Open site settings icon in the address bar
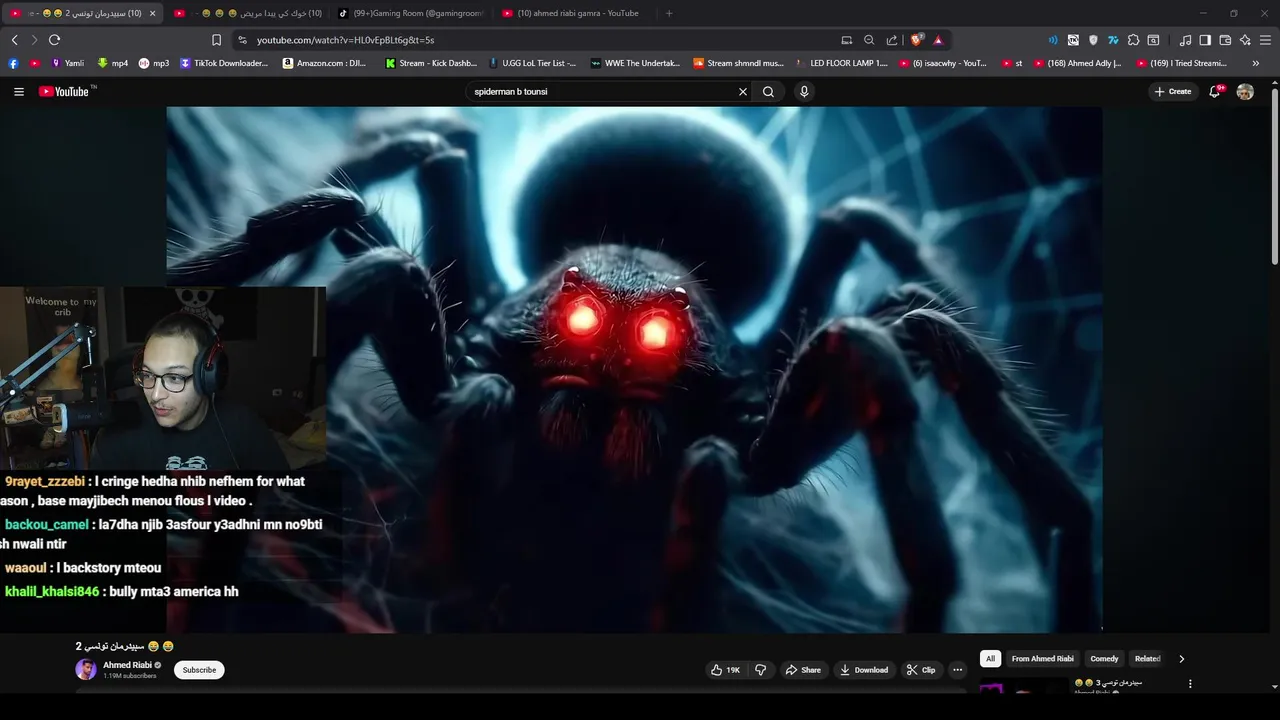 coord(242,40)
